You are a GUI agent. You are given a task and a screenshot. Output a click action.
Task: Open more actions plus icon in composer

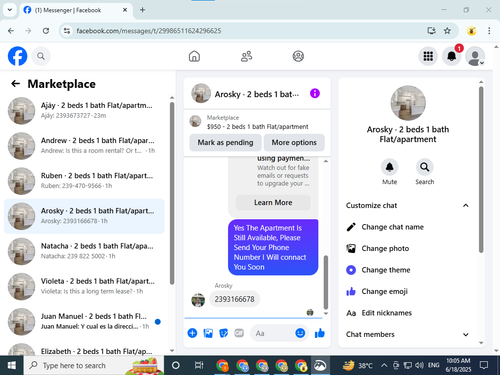(192, 333)
